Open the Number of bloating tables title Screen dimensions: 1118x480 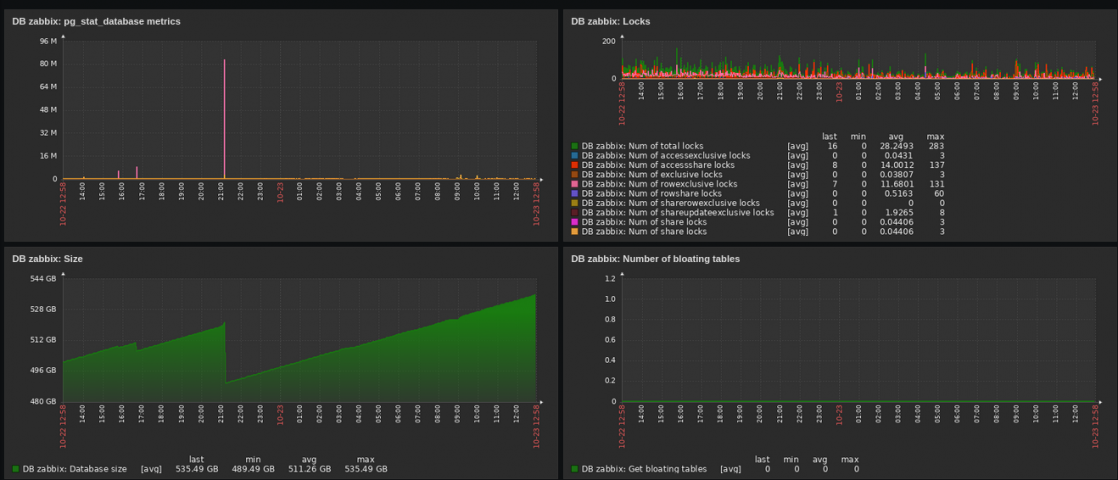[655, 258]
